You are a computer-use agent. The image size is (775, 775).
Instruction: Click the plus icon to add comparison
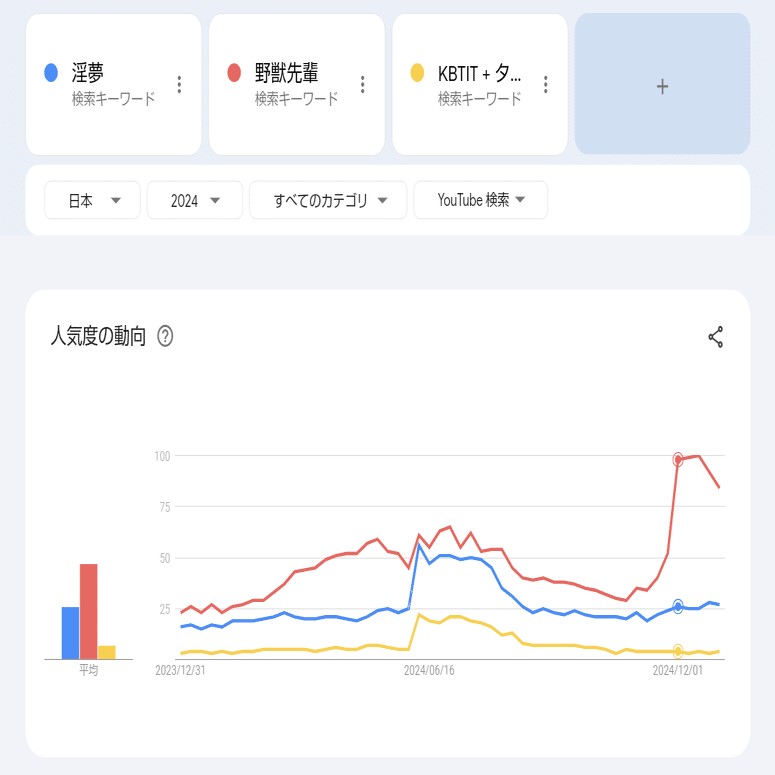pos(662,86)
